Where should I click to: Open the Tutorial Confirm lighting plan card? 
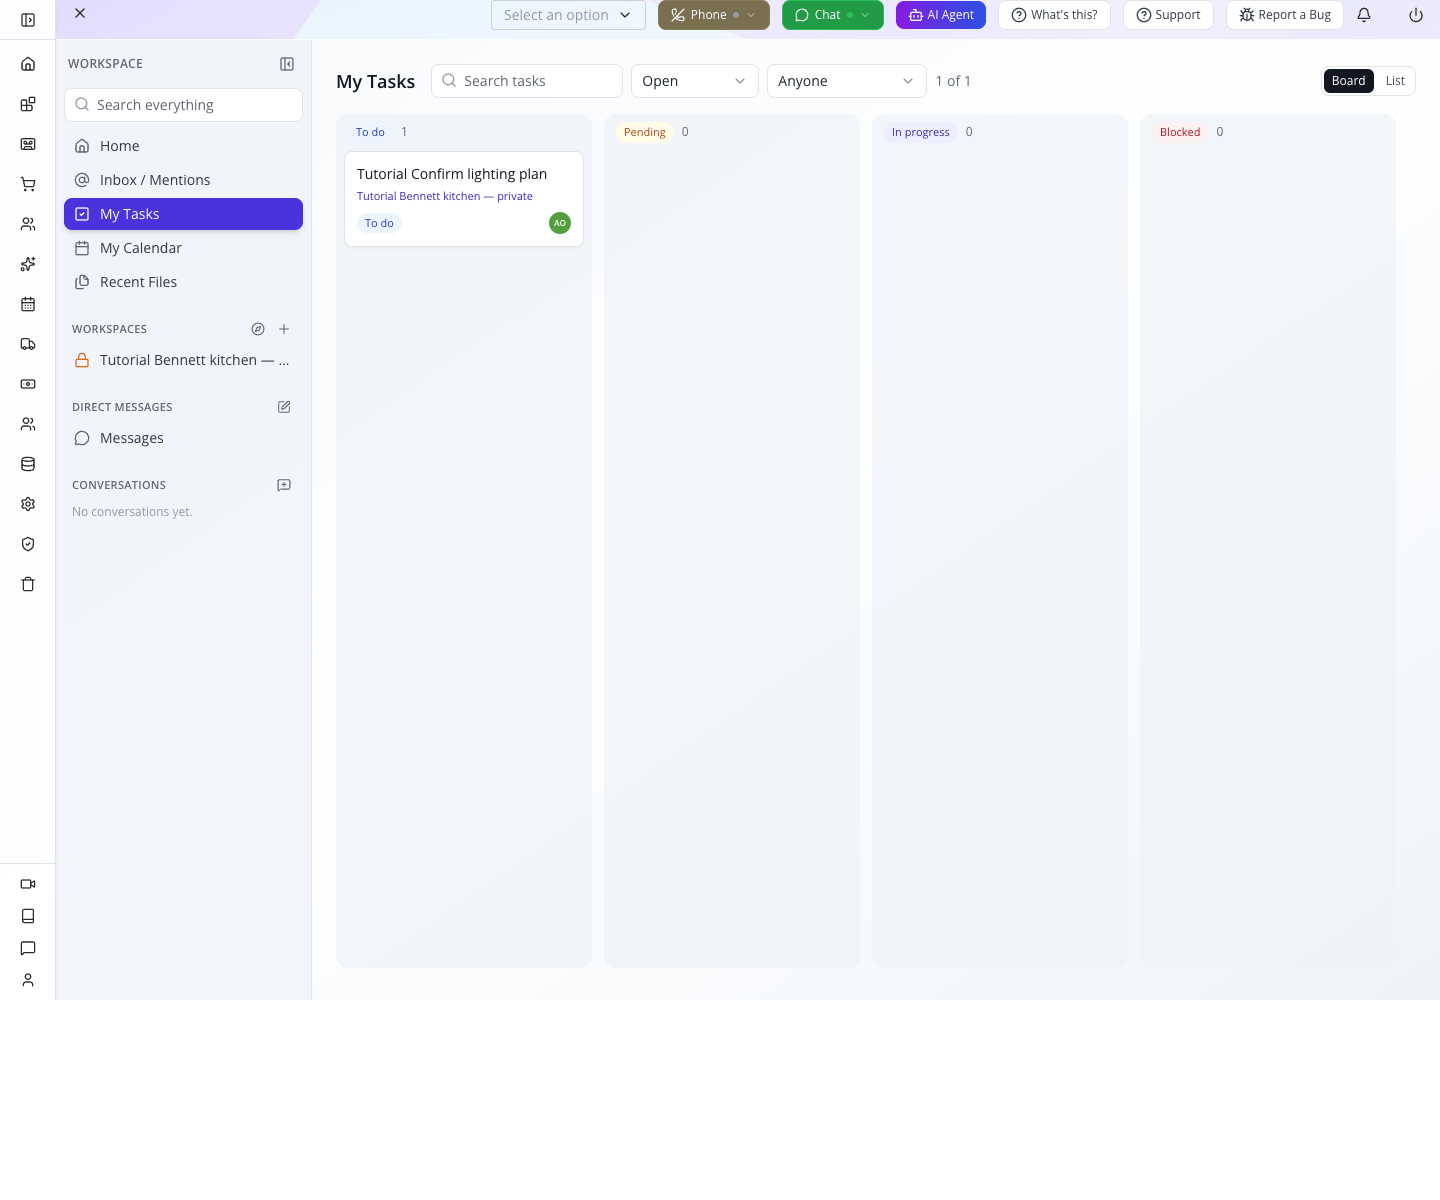pos(464,199)
